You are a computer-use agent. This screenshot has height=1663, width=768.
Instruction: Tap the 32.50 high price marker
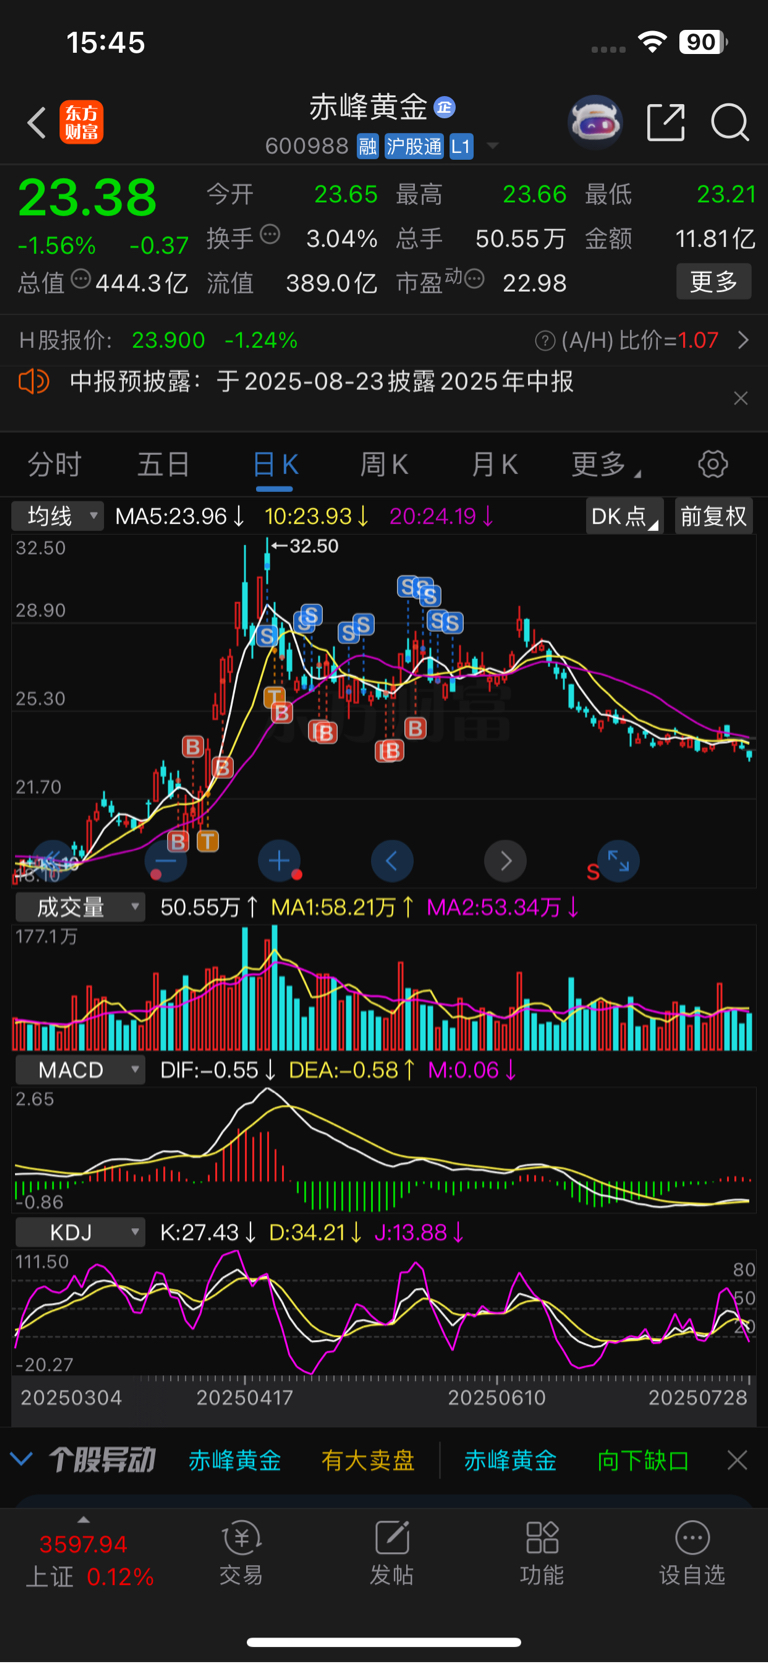[305, 546]
